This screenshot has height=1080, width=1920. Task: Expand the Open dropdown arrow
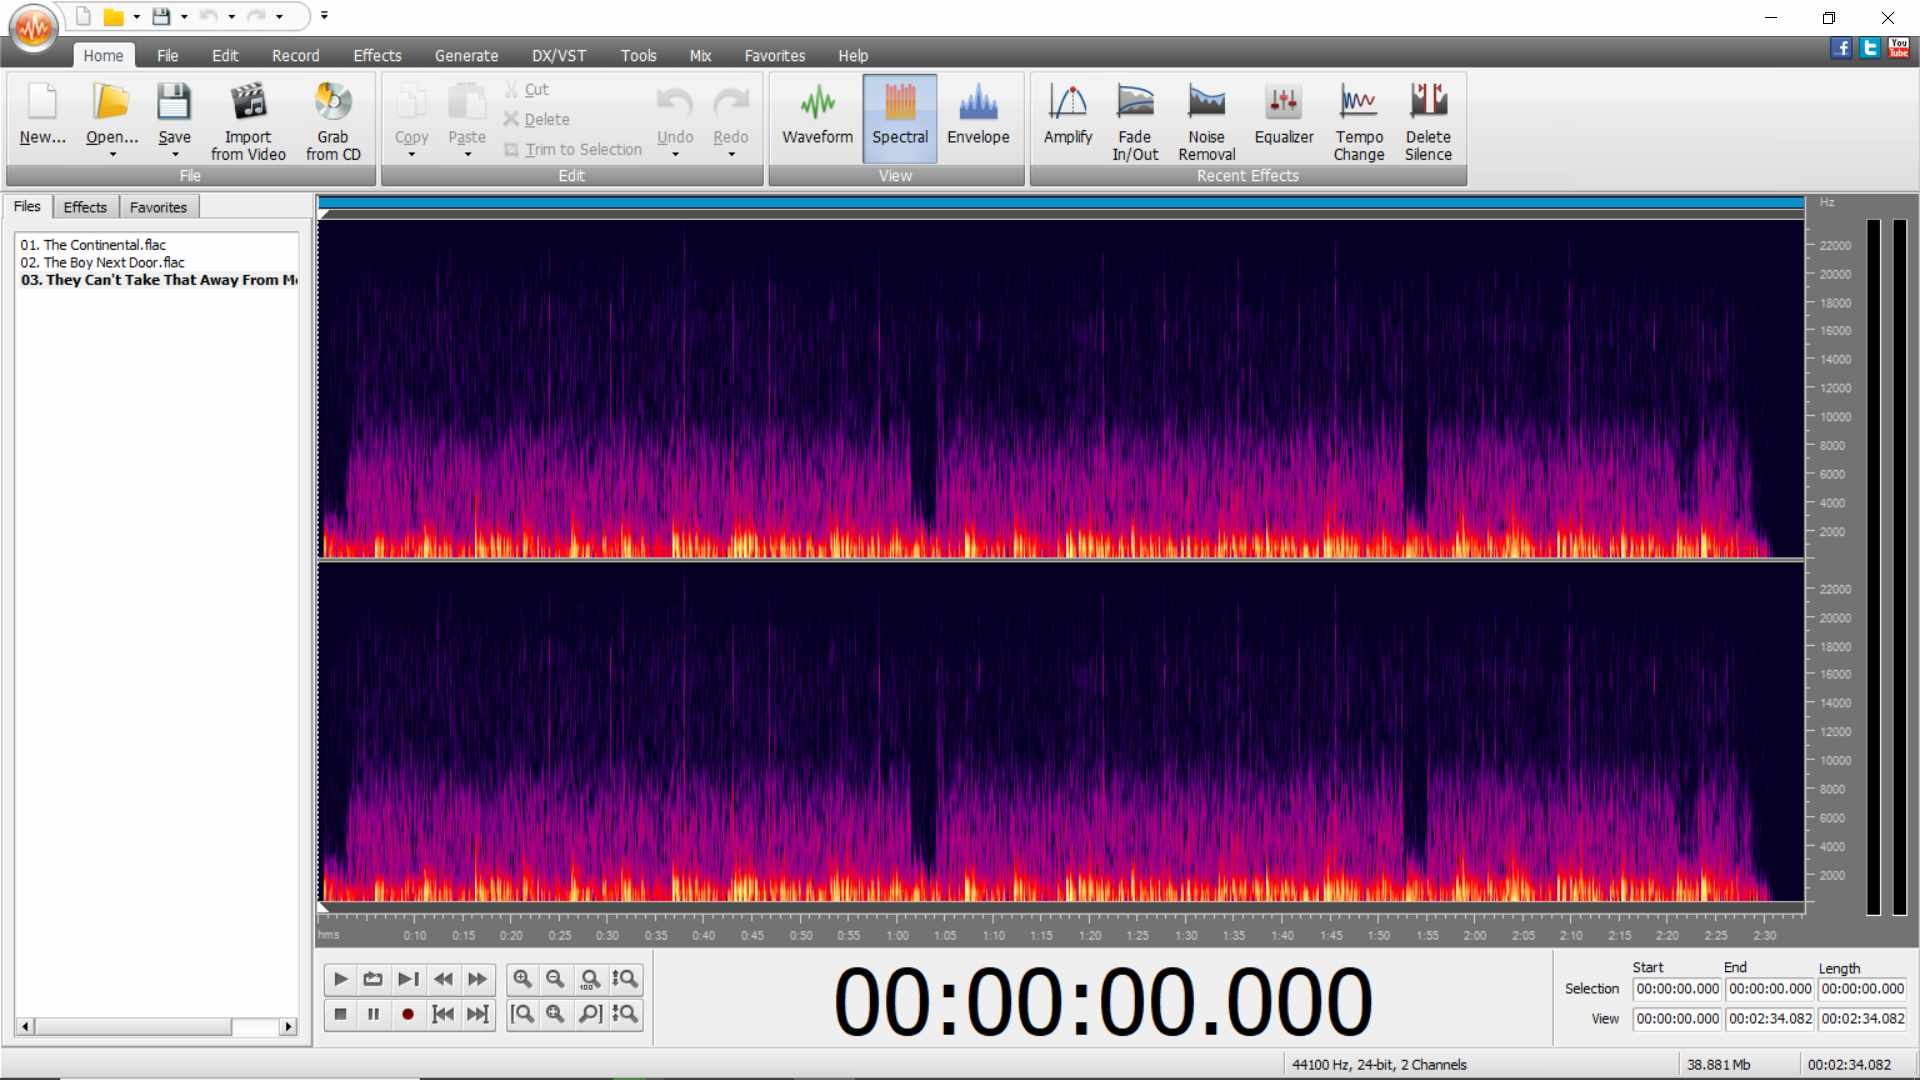pos(112,155)
